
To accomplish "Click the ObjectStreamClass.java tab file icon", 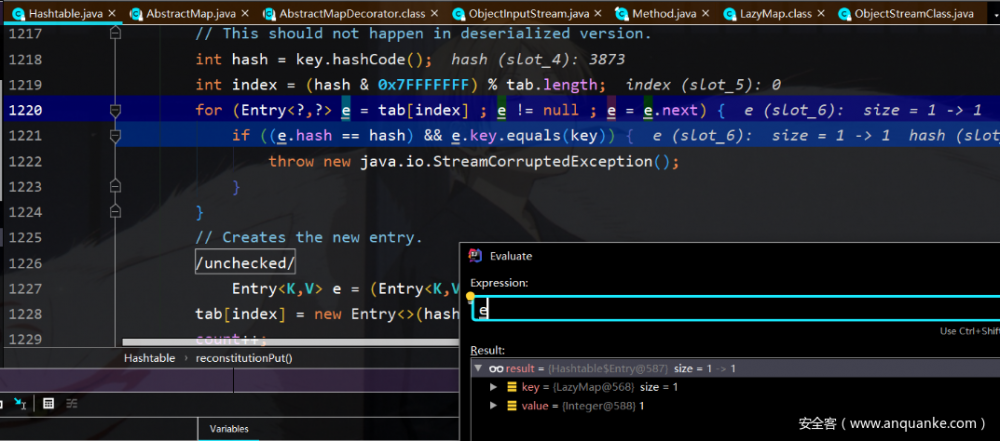I will 844,13.
